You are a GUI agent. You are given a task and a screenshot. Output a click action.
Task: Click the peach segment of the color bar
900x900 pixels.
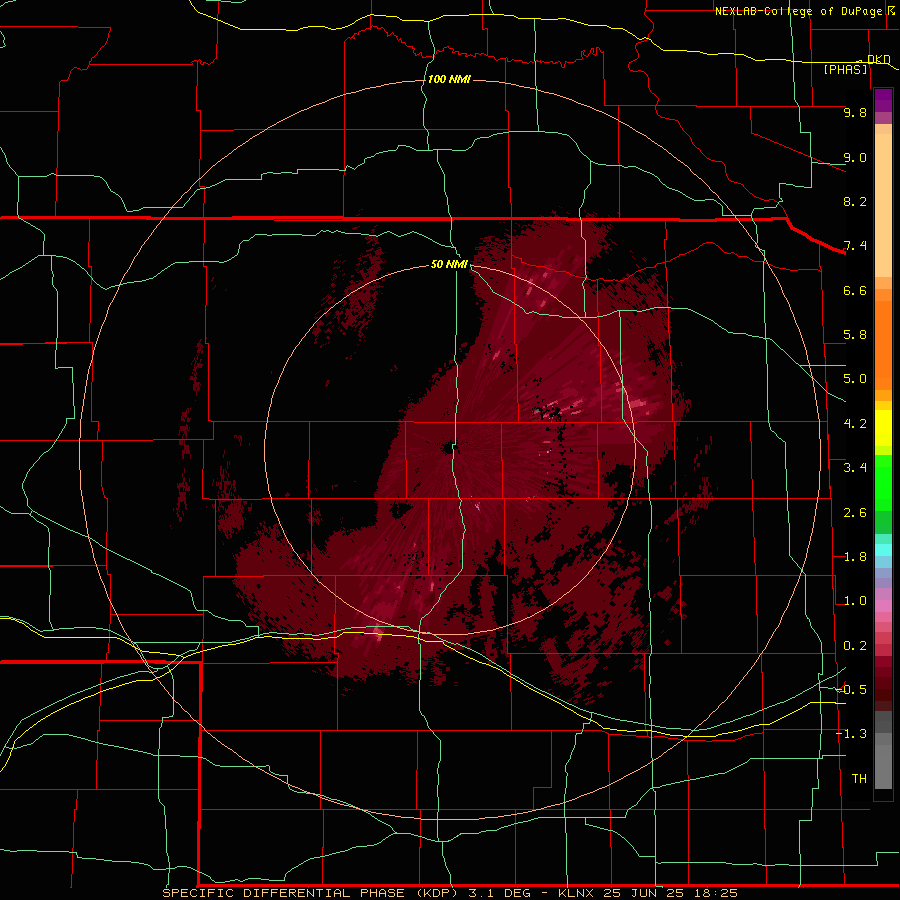pyautogui.click(x=883, y=201)
